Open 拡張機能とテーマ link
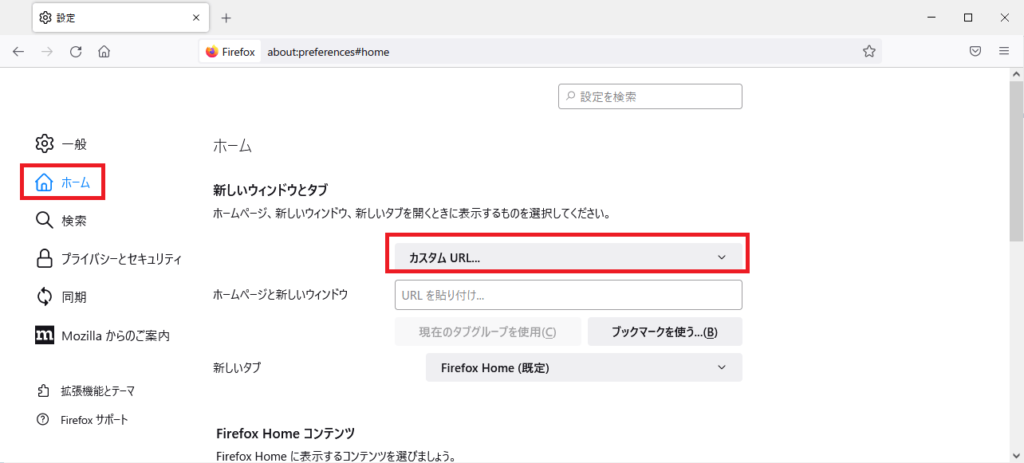1024x463 pixels. 86,391
